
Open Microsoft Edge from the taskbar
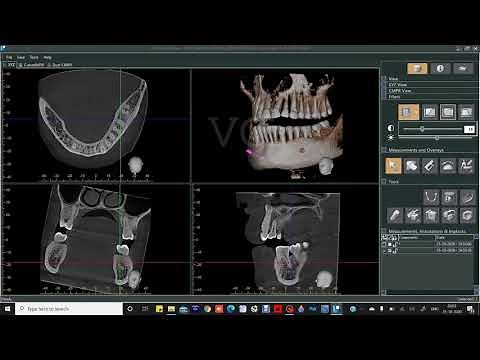231,309
